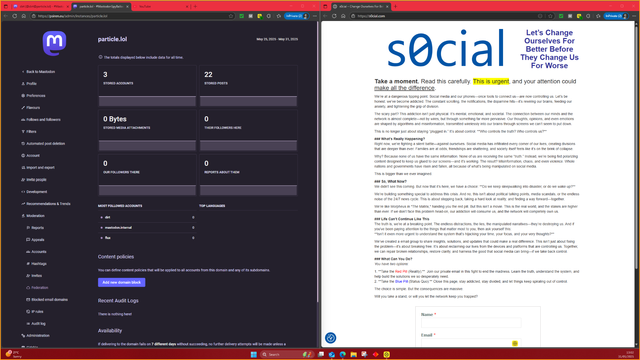The image size is (640, 360).
Task: Click the Mastodon logo in the sidebar
Action: pos(54,43)
